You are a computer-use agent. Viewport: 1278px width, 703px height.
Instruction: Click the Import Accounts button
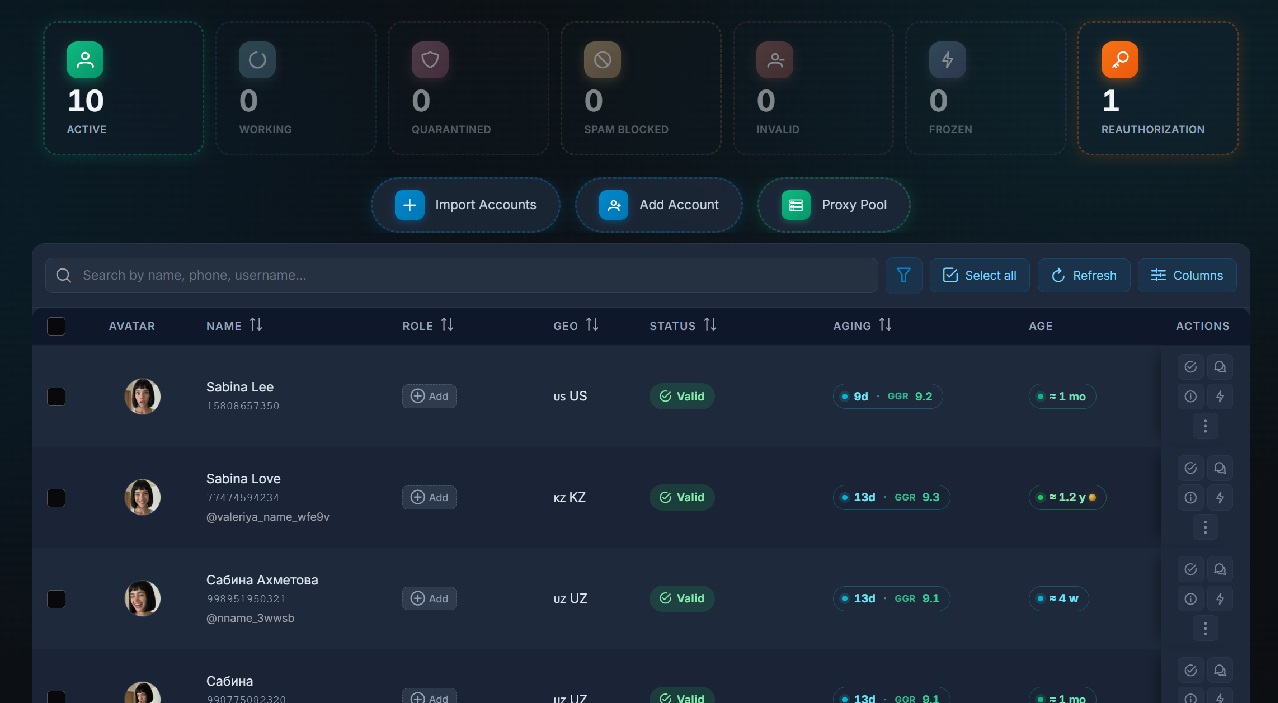point(466,205)
